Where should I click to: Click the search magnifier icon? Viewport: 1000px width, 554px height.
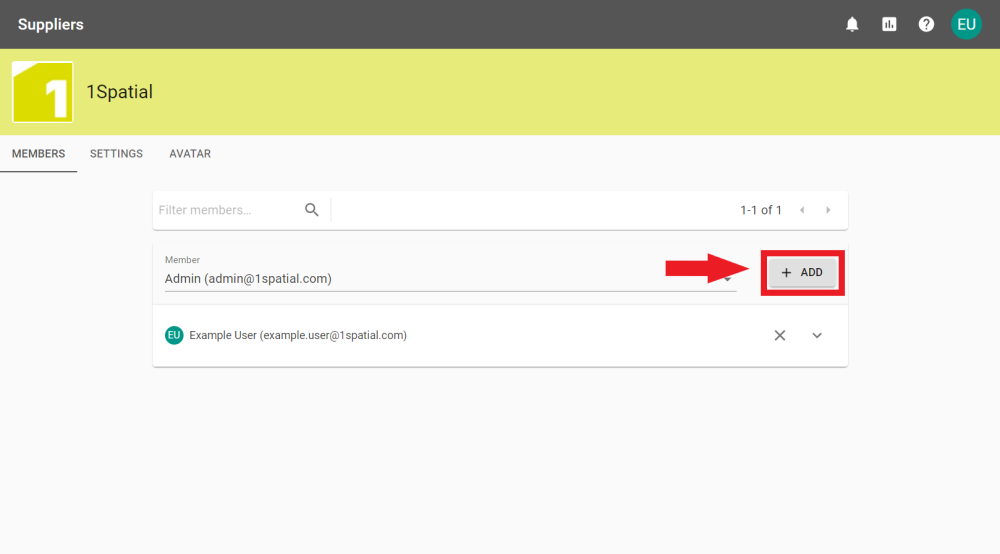point(311,210)
